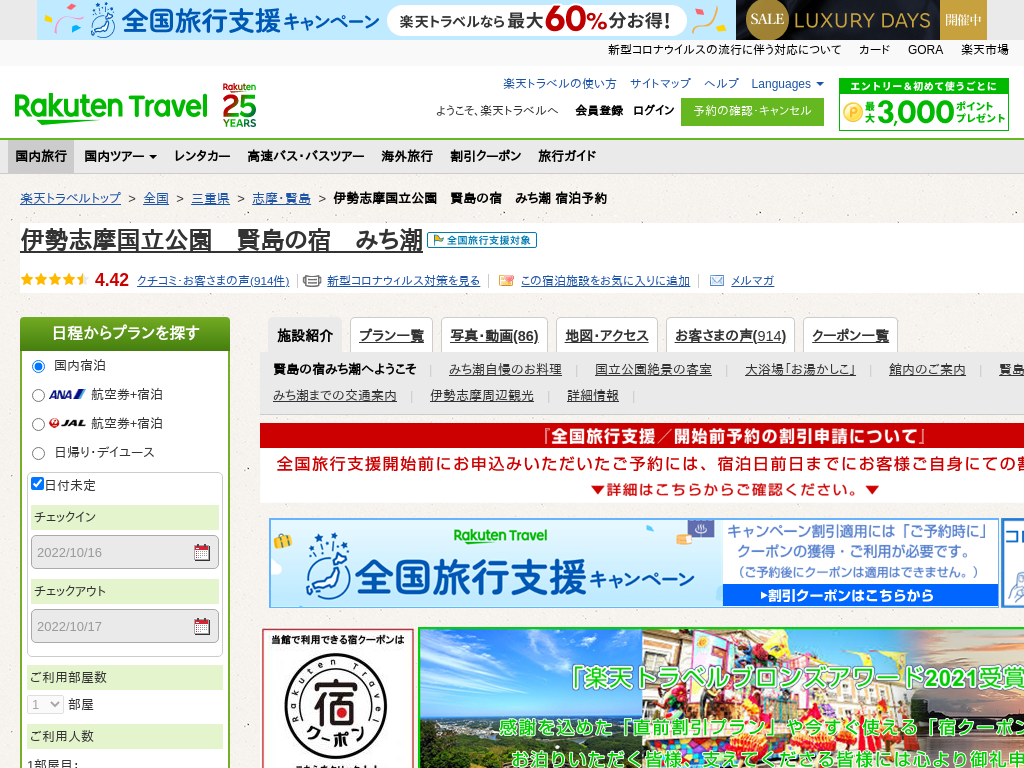Select the ANA 航空券+宿泊 option

[39, 395]
